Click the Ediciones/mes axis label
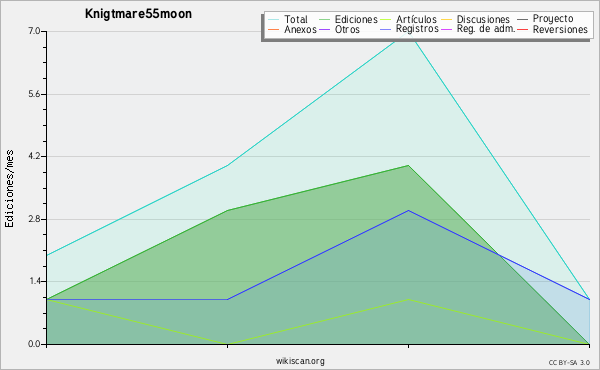The image size is (600, 370). click(x=9, y=188)
